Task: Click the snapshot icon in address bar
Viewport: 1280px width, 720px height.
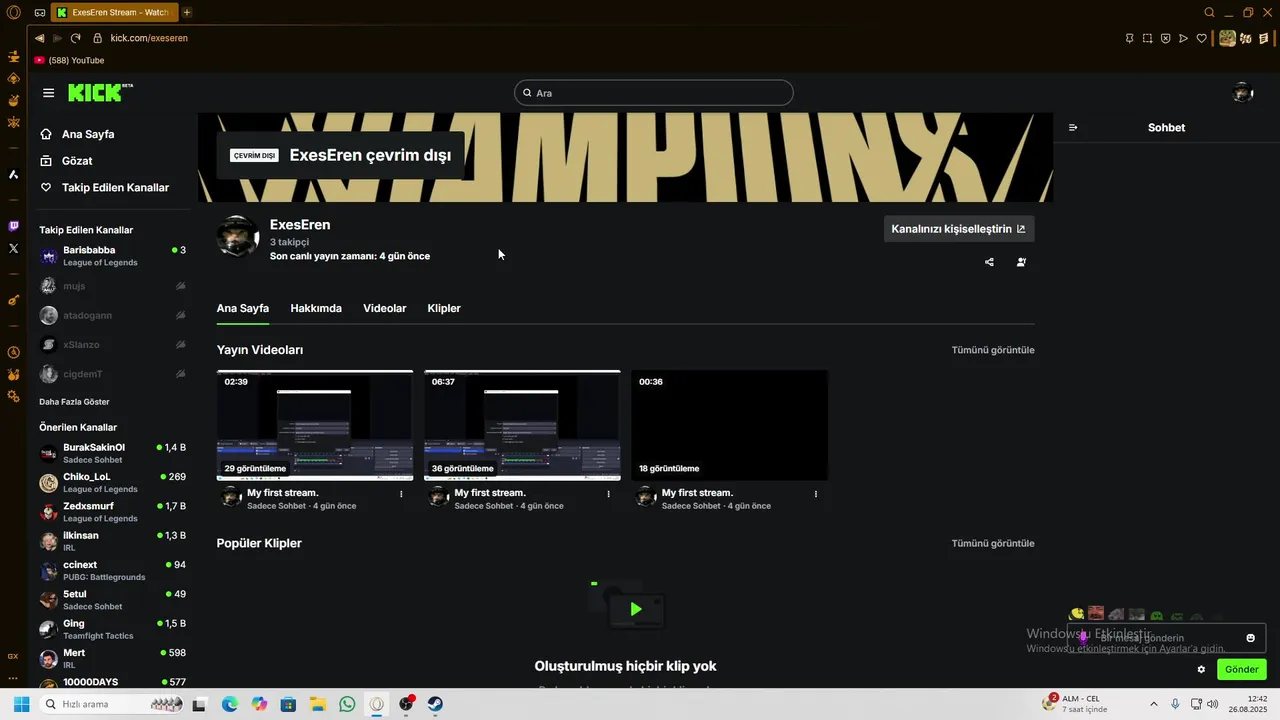Action: pyautogui.click(x=1148, y=38)
